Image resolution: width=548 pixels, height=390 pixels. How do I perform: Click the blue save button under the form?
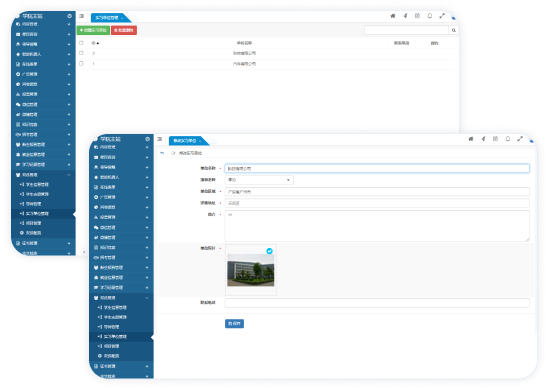click(234, 324)
